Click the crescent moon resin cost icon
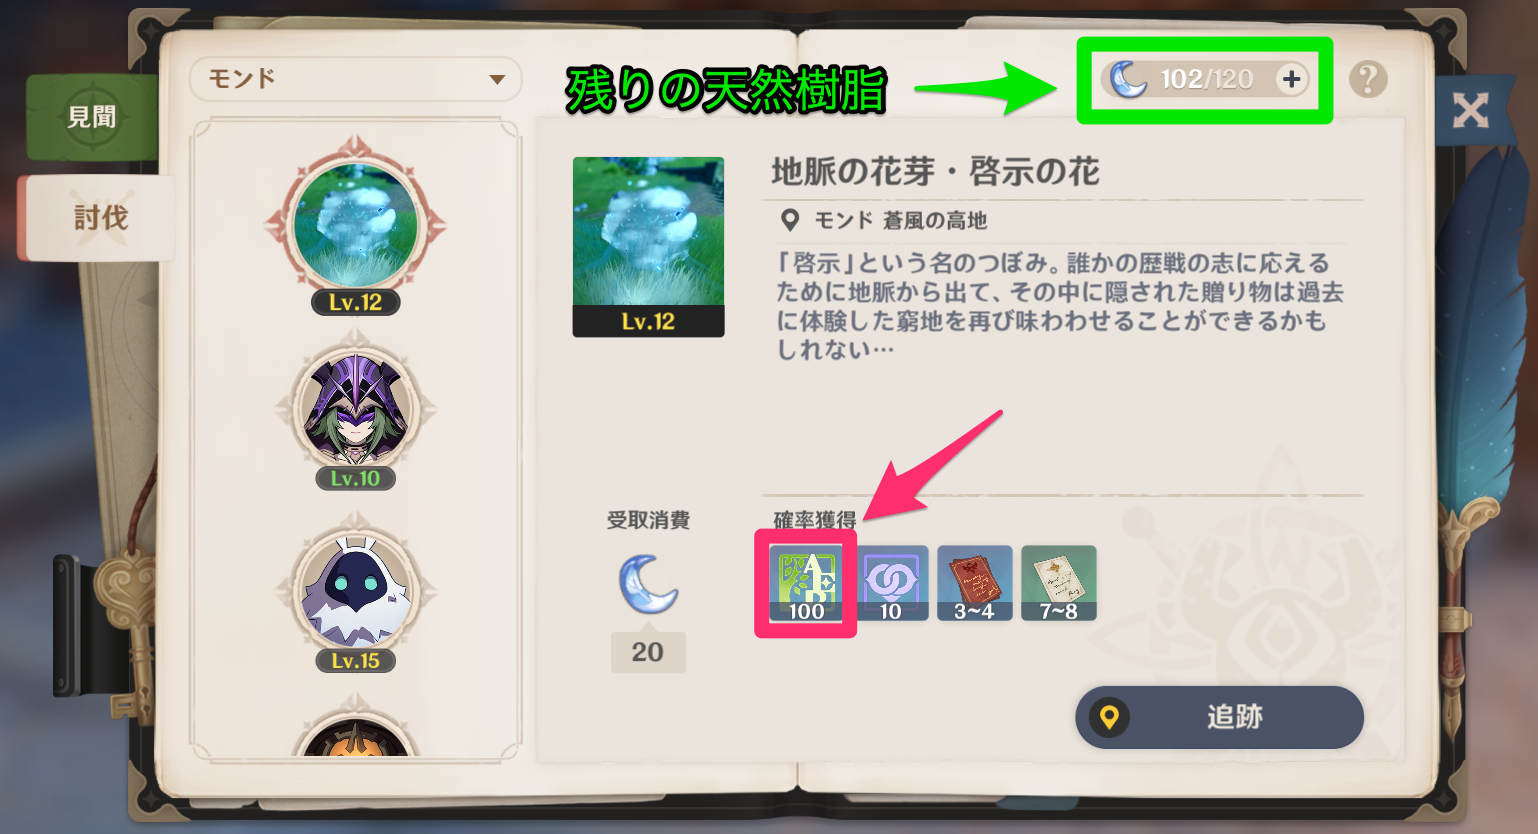This screenshot has width=1538, height=834. click(648, 584)
